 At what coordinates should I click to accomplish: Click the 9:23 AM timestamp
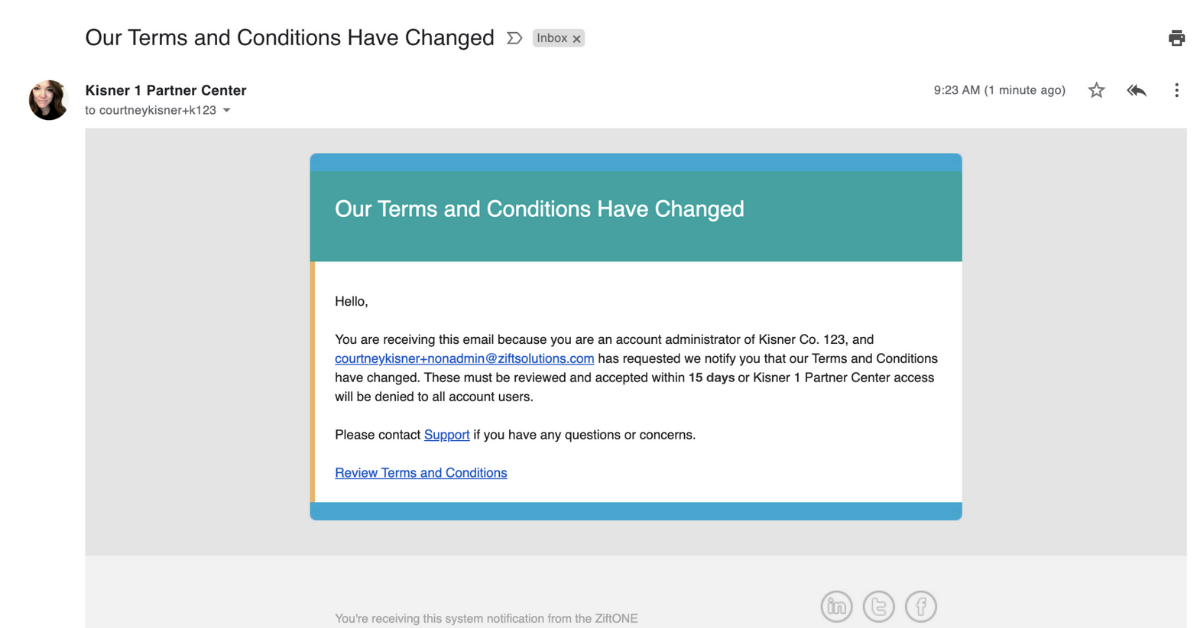1000,90
